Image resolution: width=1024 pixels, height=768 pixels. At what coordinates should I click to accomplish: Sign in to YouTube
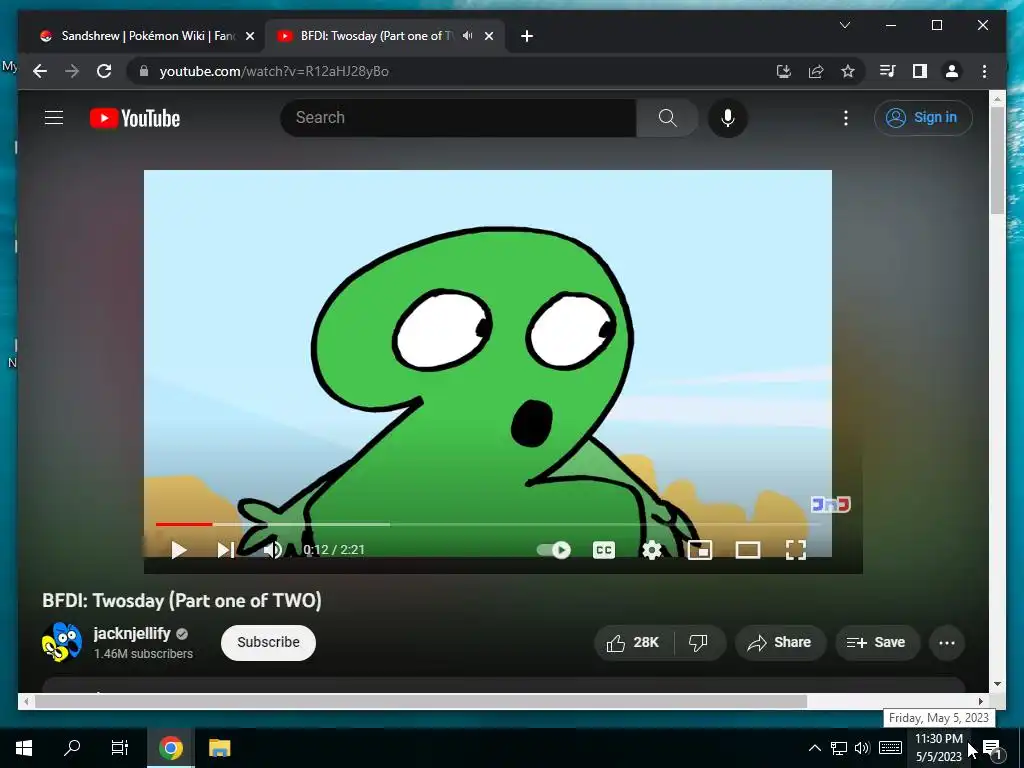923,118
